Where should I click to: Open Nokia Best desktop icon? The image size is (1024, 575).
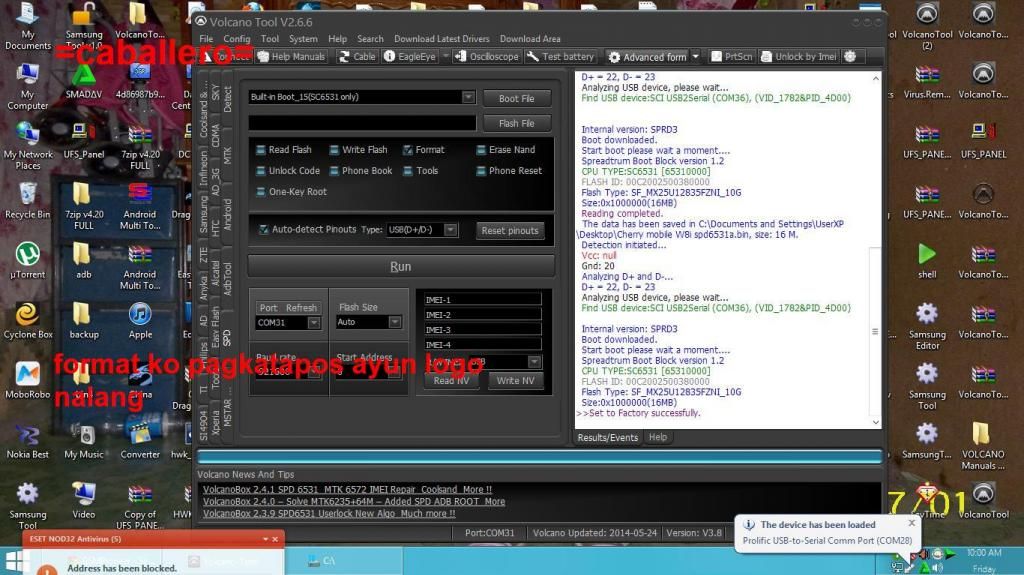(x=27, y=441)
